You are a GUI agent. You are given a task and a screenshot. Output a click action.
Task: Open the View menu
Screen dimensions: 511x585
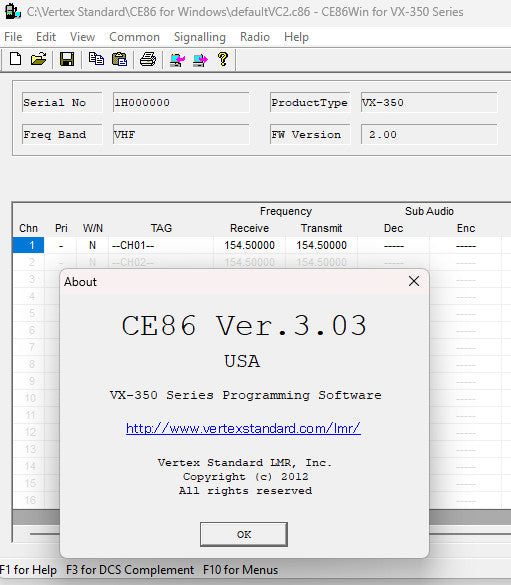pos(82,37)
